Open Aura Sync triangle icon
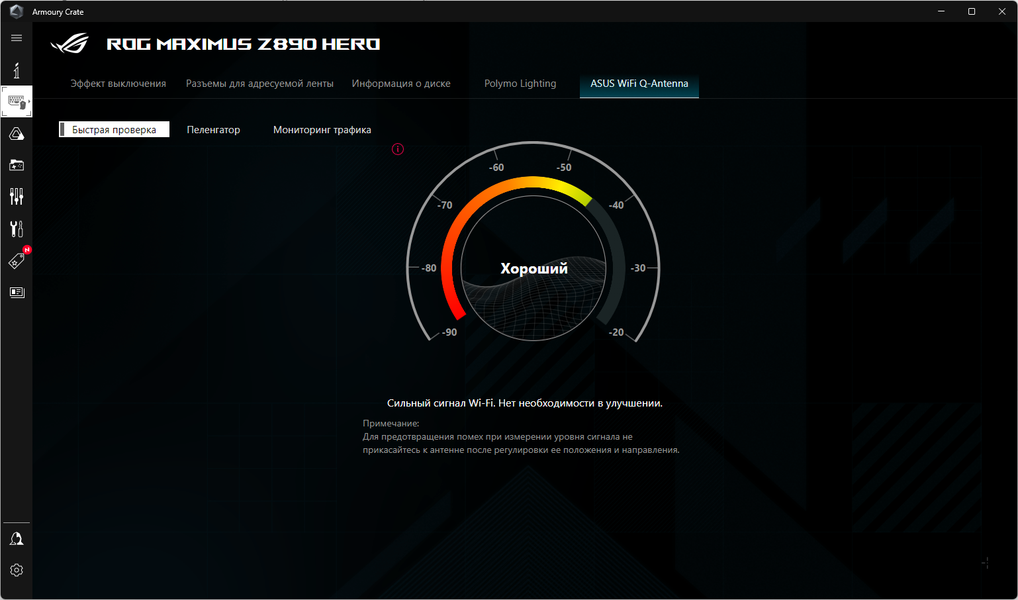This screenshot has height=600, width=1018. [x=16, y=134]
